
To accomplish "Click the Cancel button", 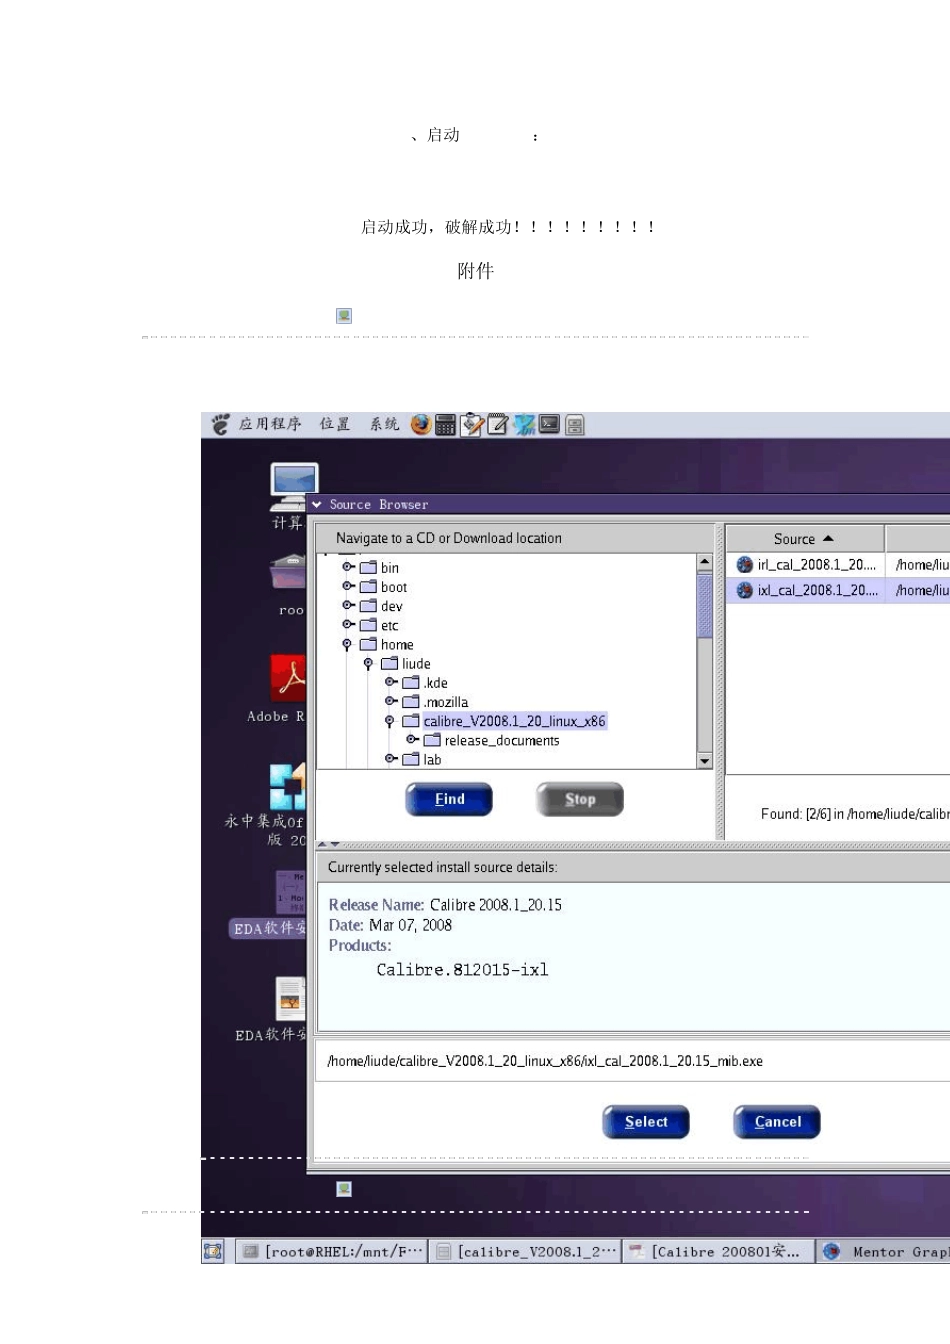I will (x=777, y=1122).
